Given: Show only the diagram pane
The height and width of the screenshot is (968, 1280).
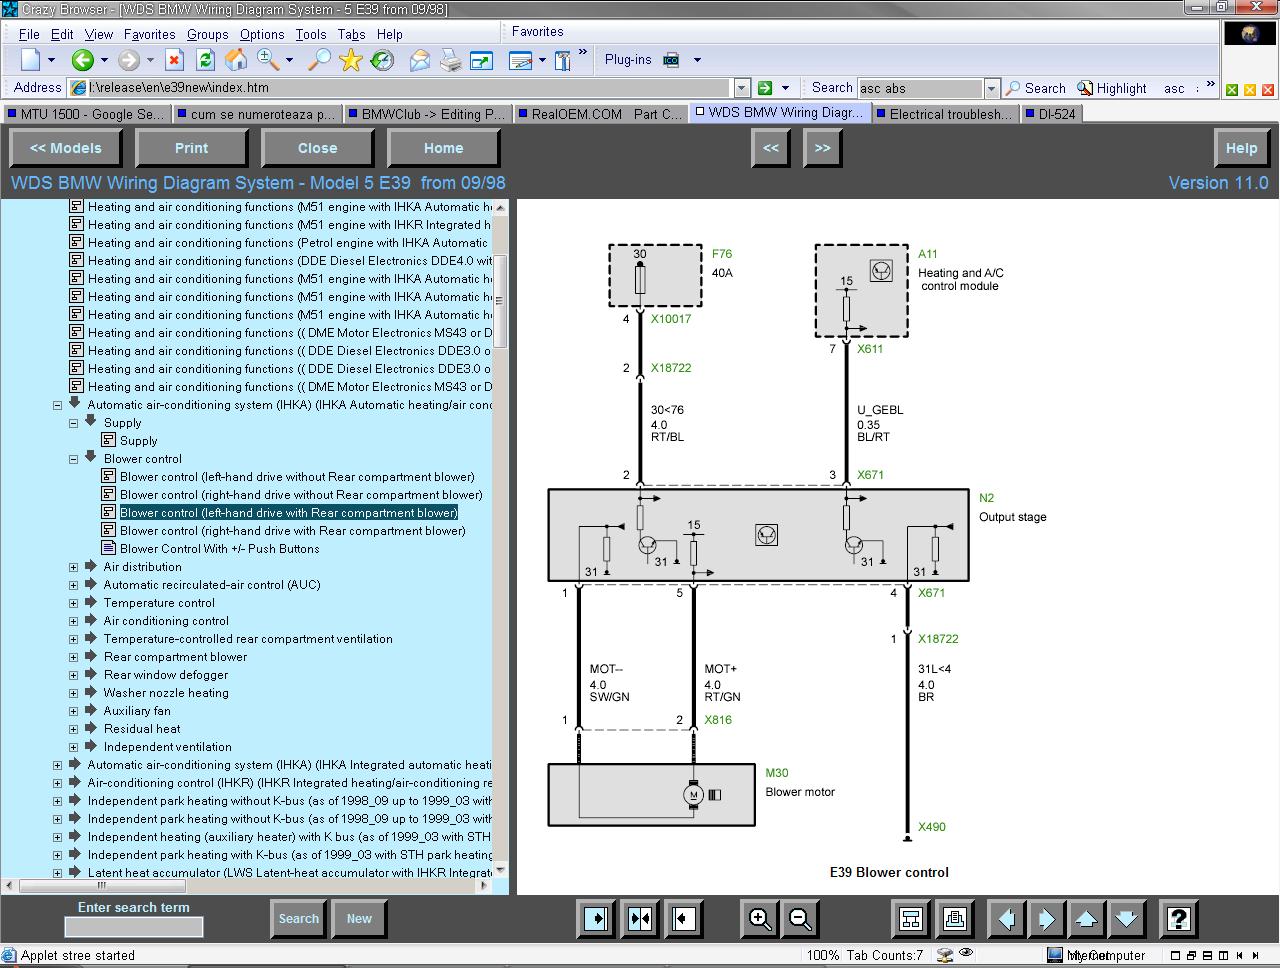Looking at the screenshot, I should pos(684,919).
